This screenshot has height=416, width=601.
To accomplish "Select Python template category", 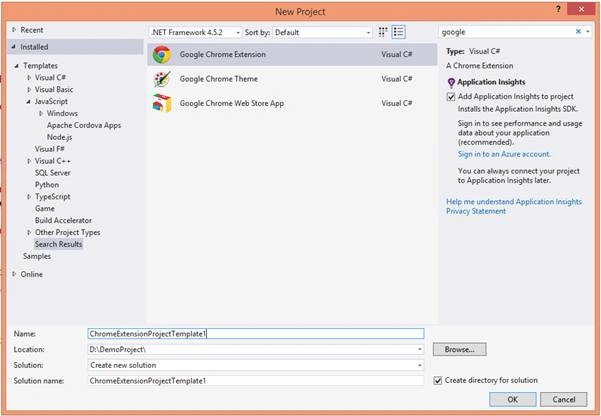I will [x=47, y=185].
